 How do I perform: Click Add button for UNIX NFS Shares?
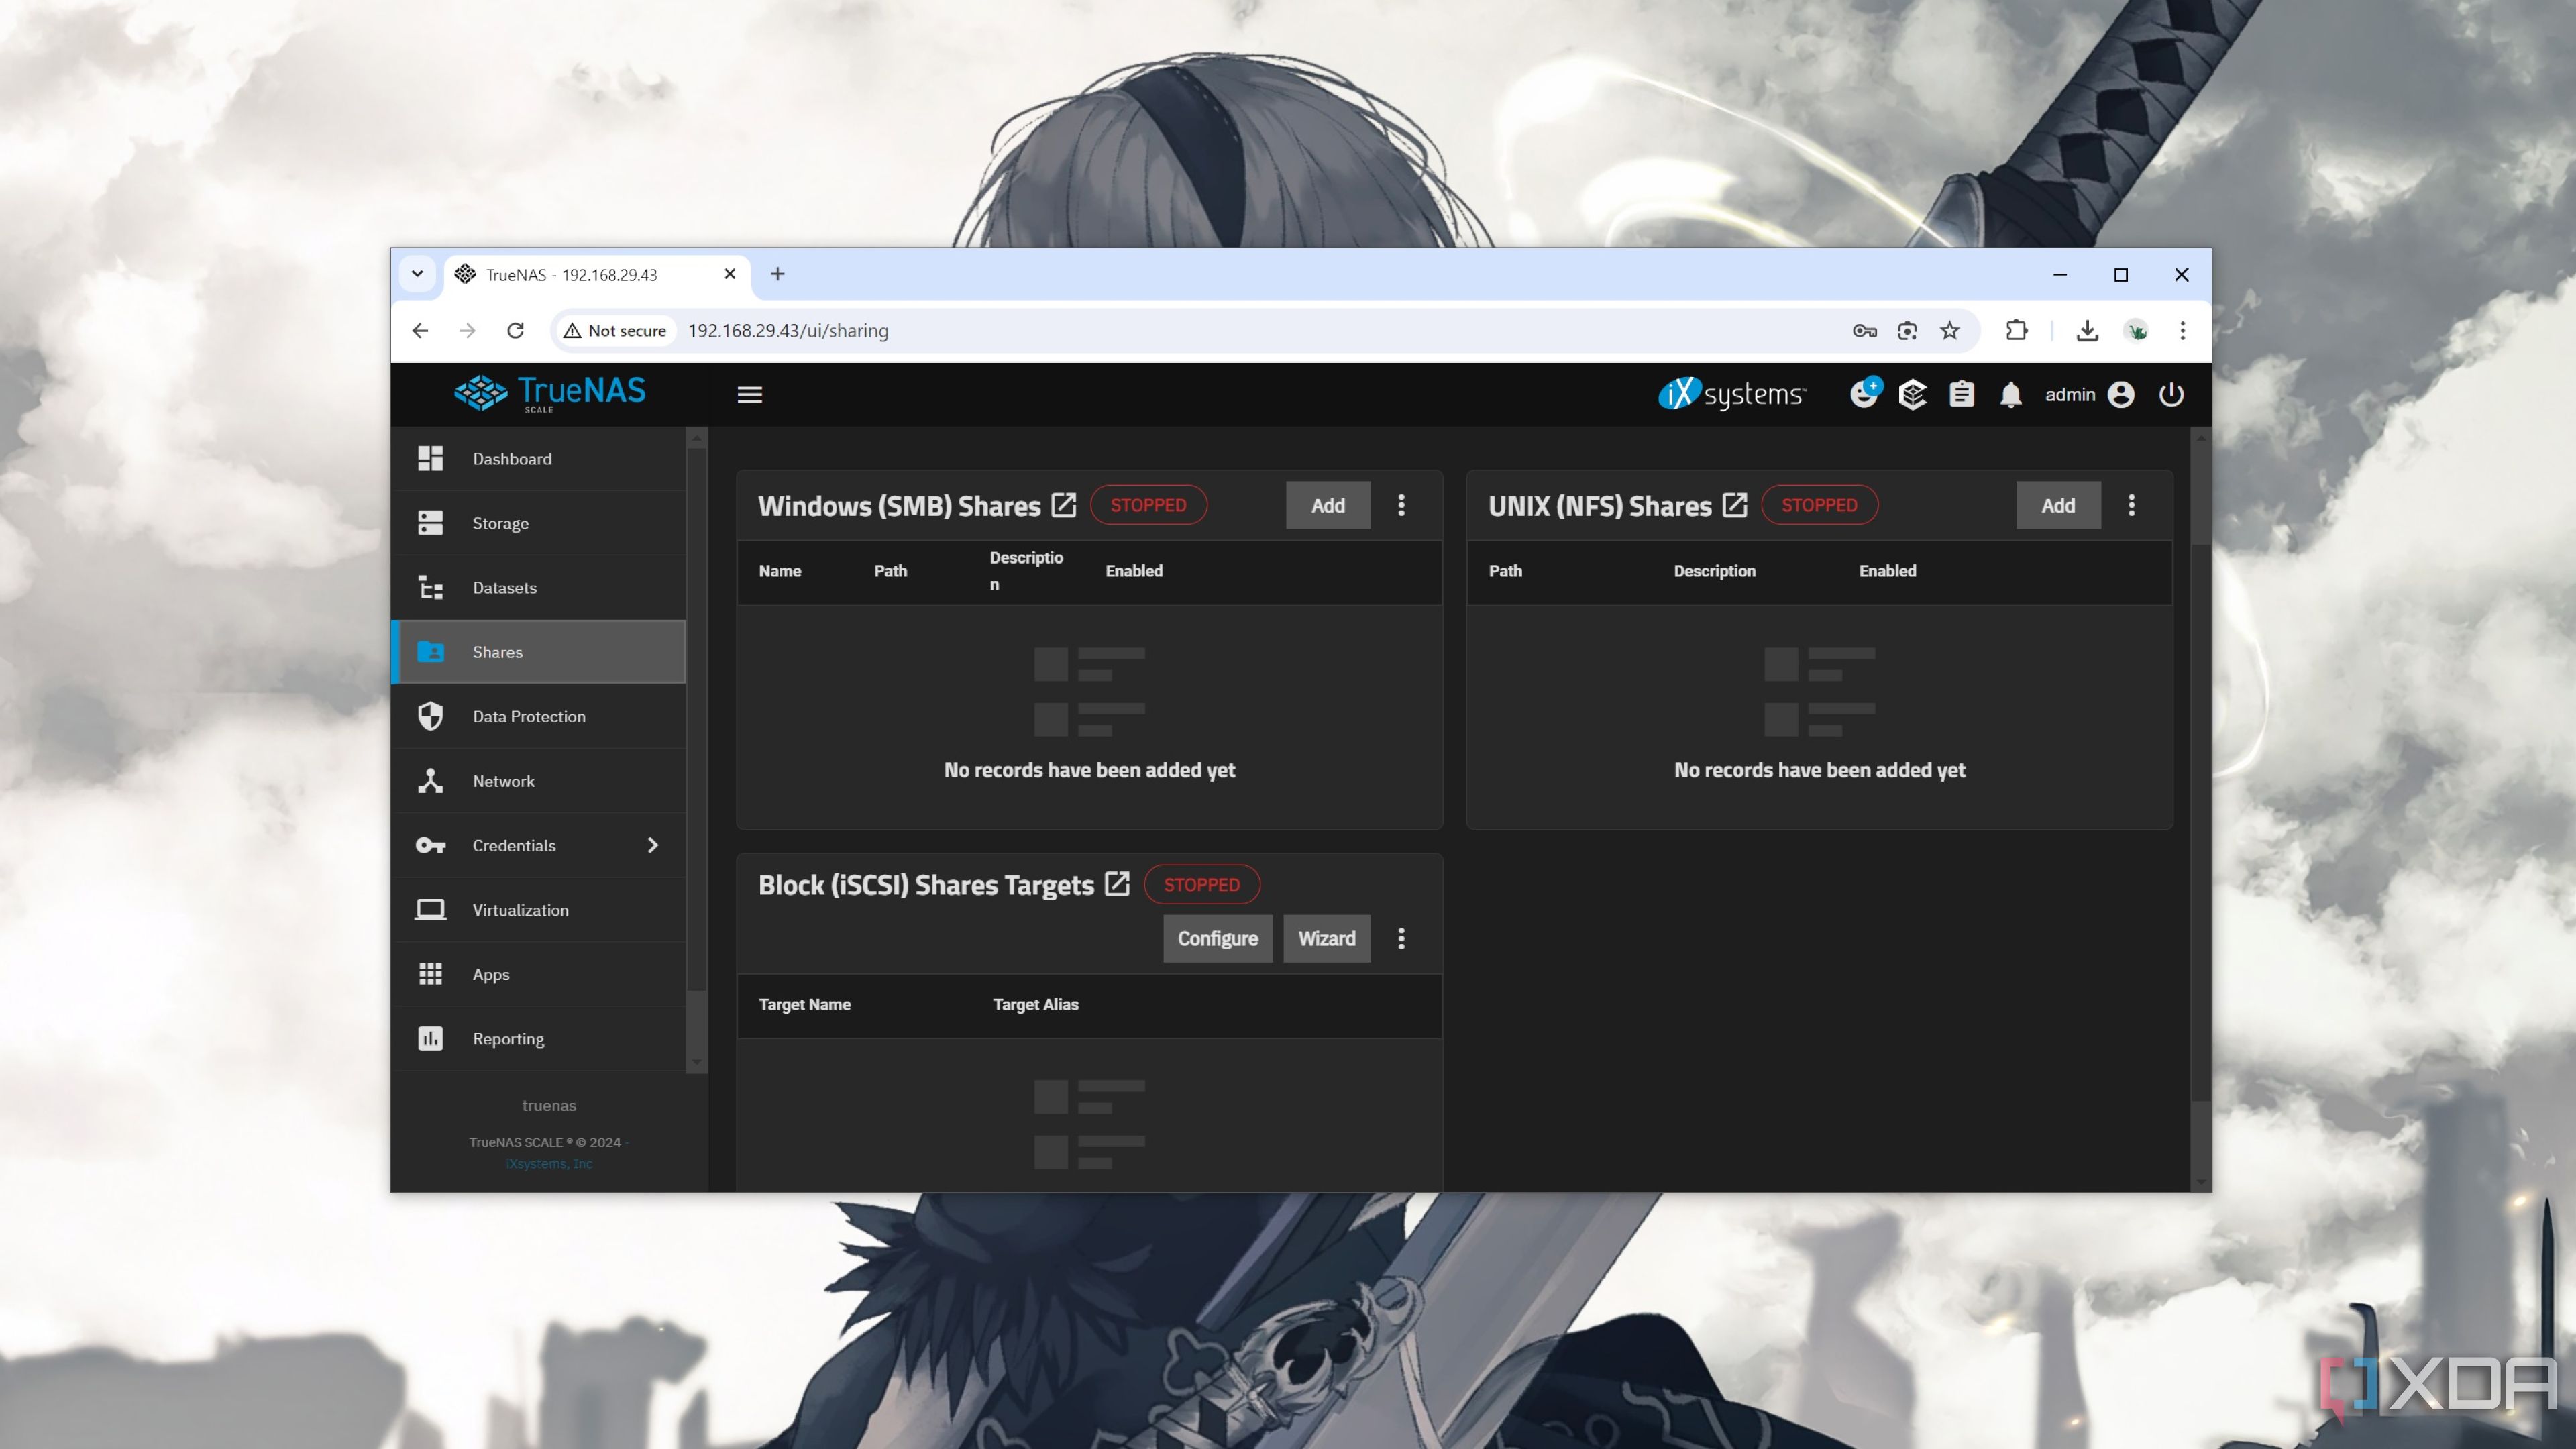[2057, 504]
